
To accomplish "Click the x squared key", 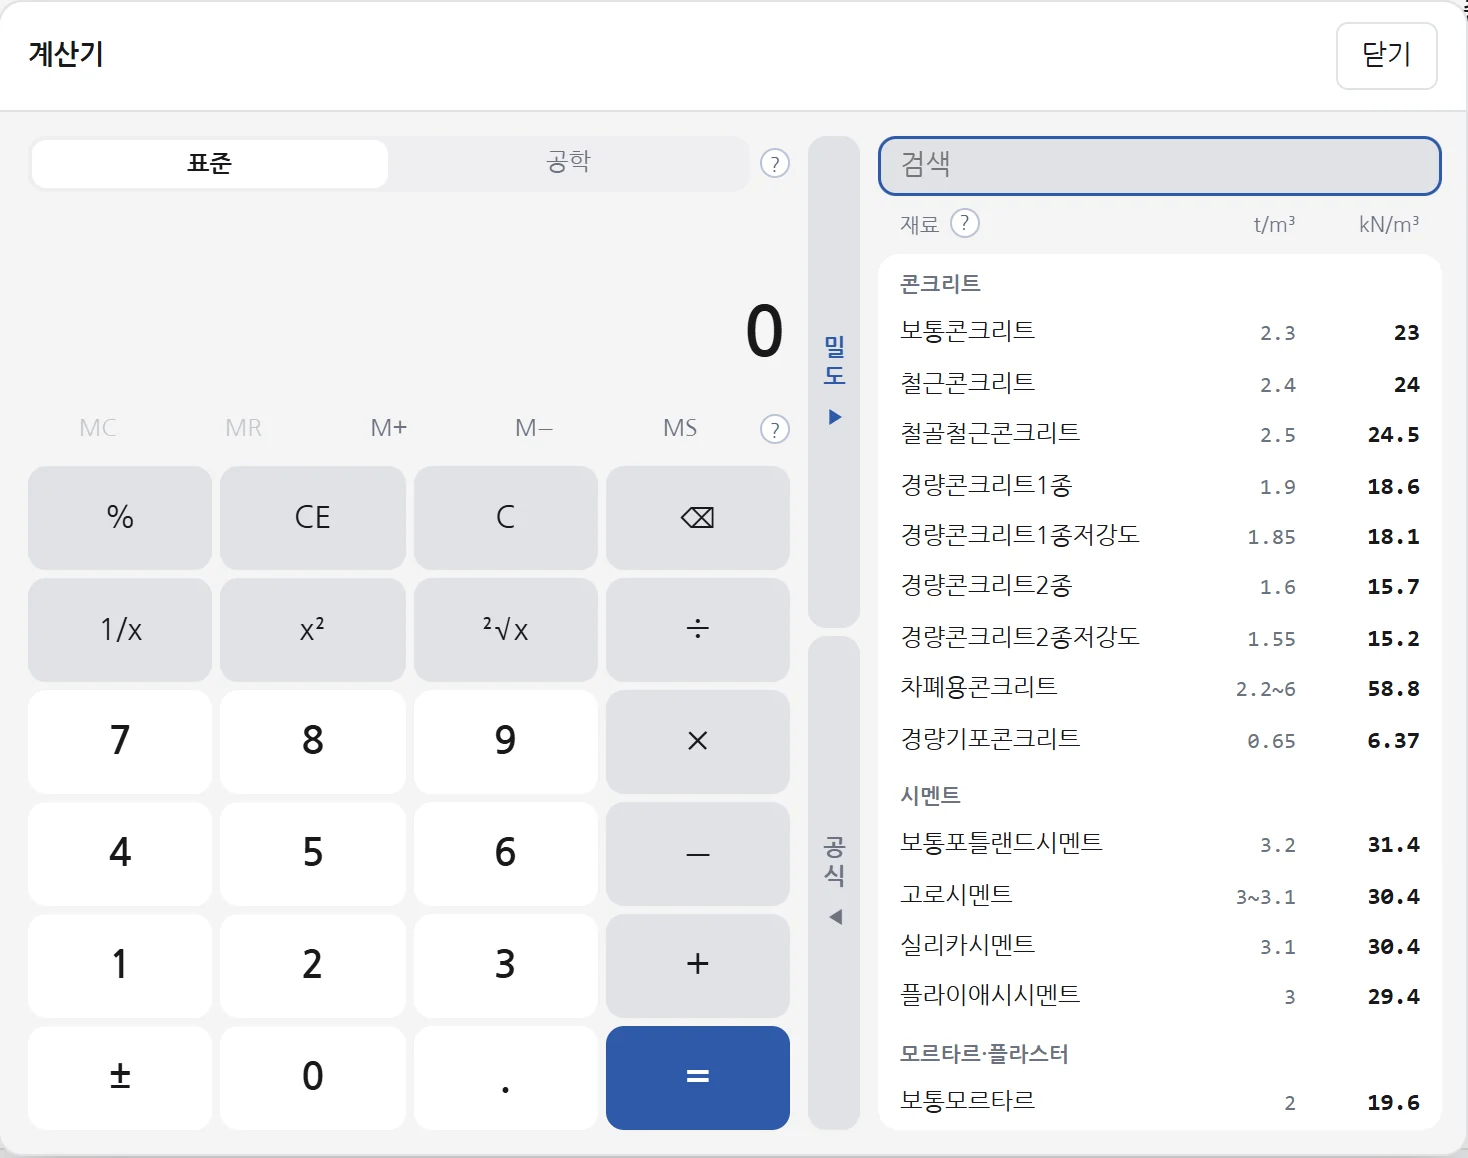I will [313, 629].
